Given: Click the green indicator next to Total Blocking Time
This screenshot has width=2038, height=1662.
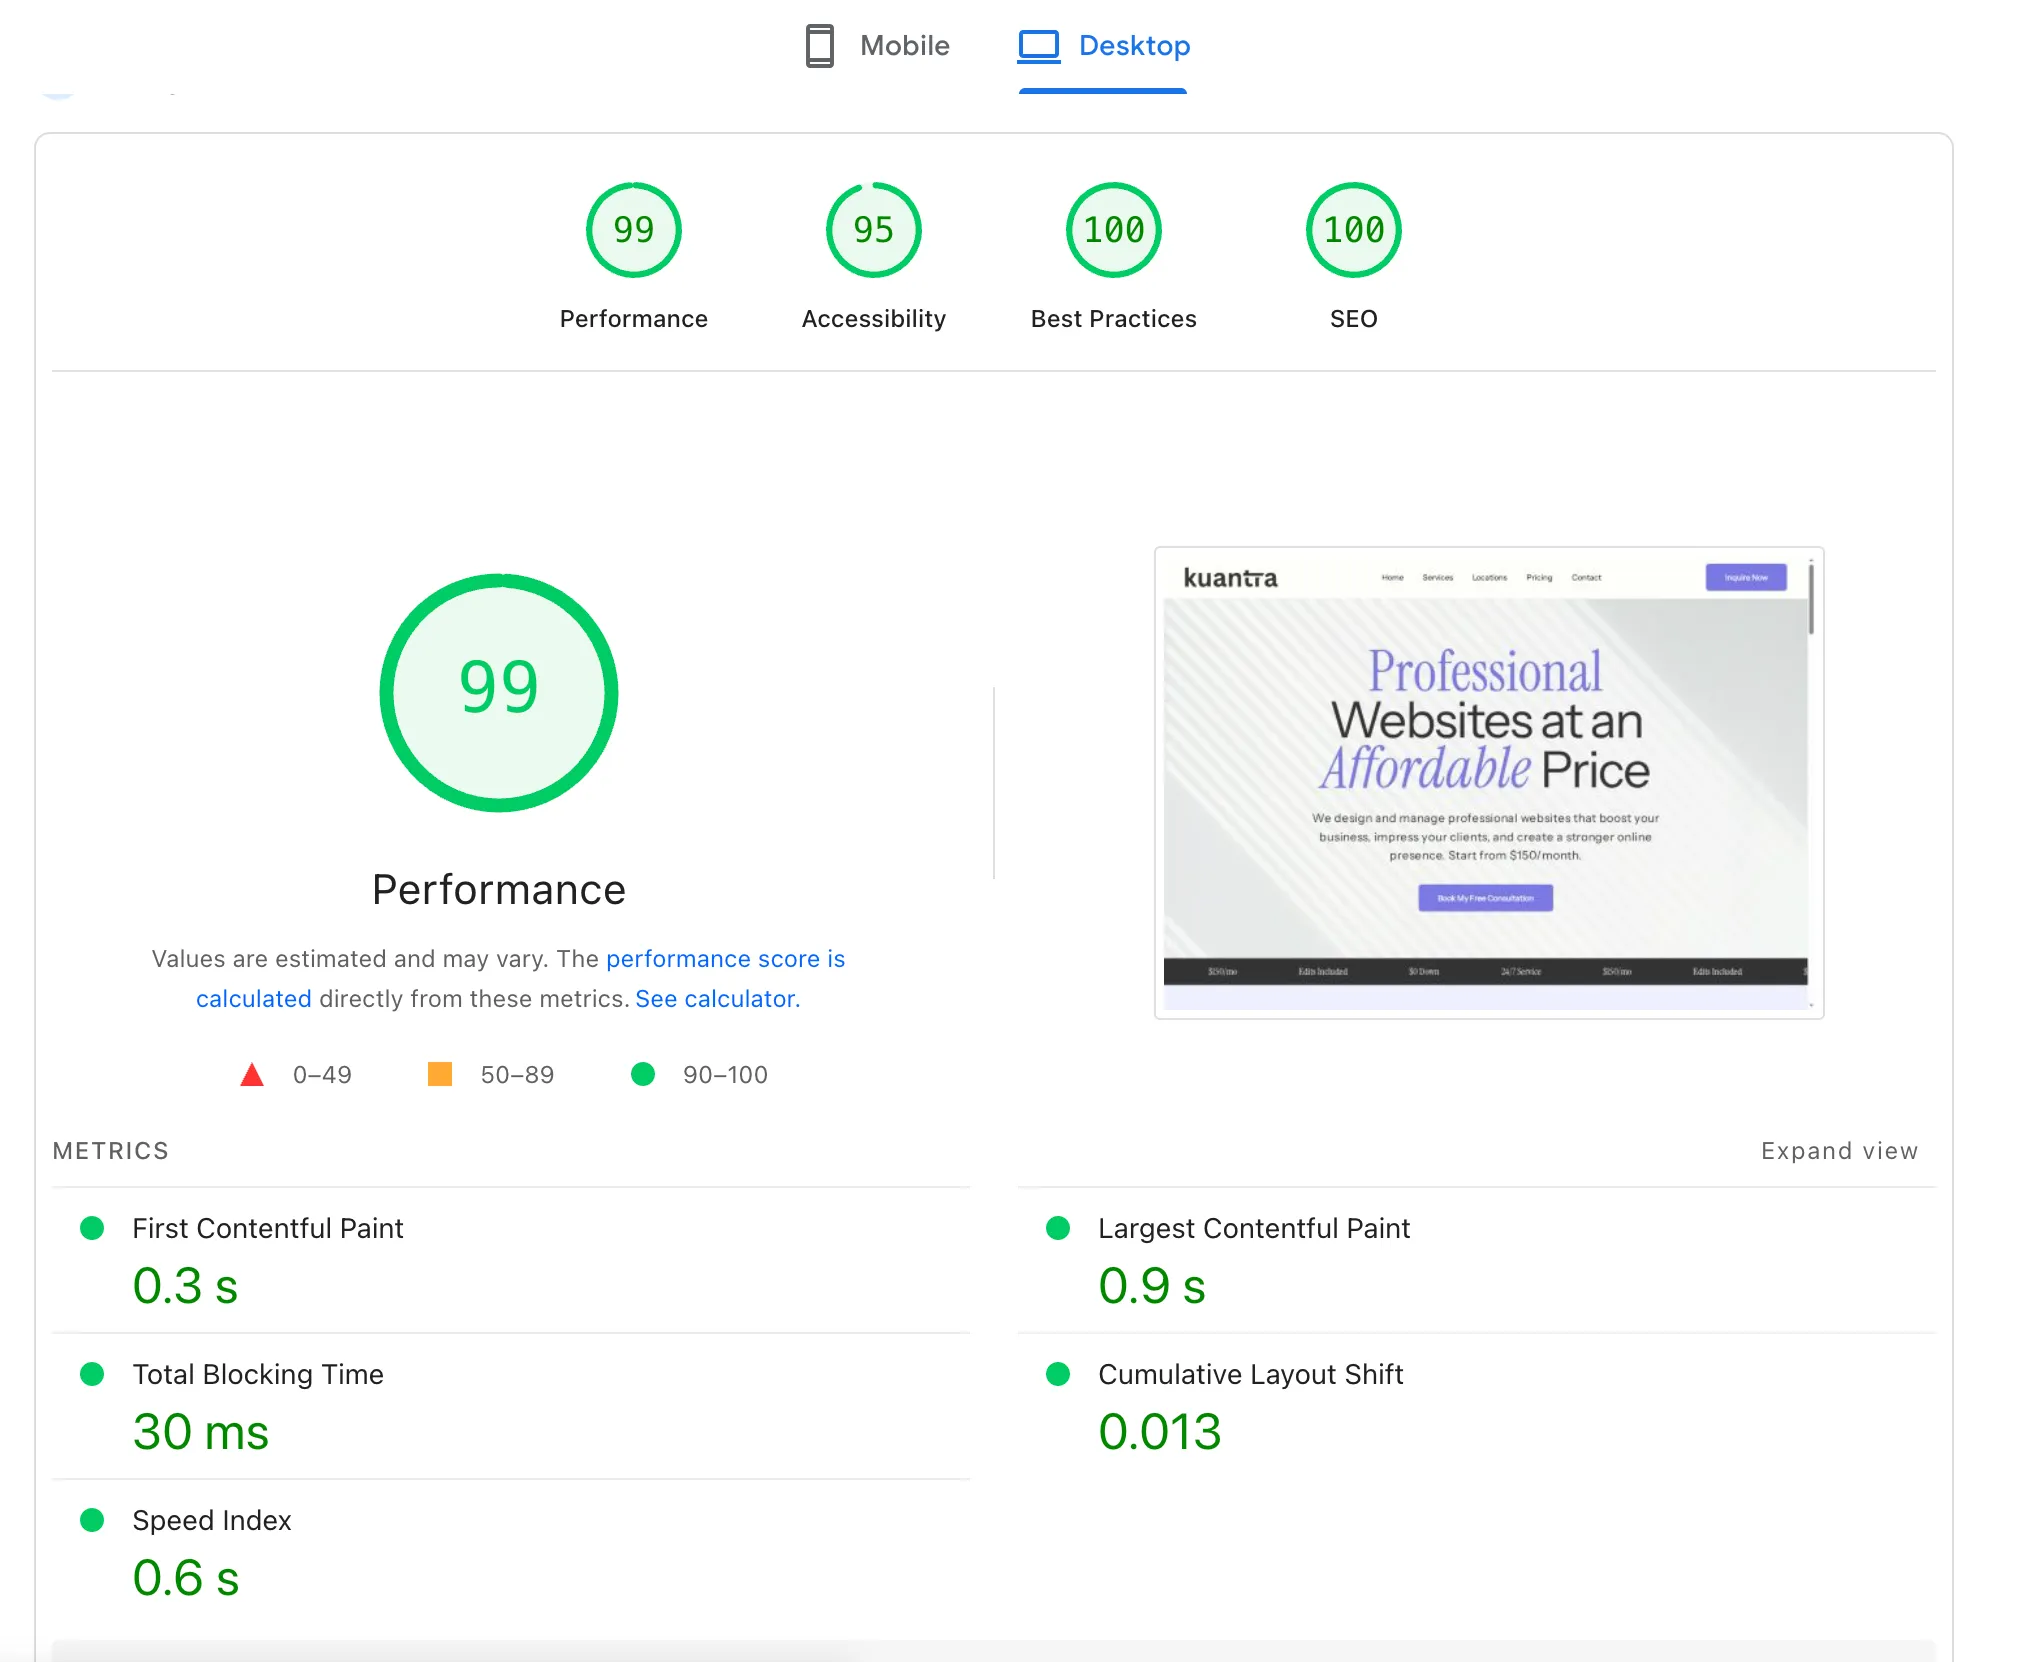Looking at the screenshot, I should click(93, 1374).
